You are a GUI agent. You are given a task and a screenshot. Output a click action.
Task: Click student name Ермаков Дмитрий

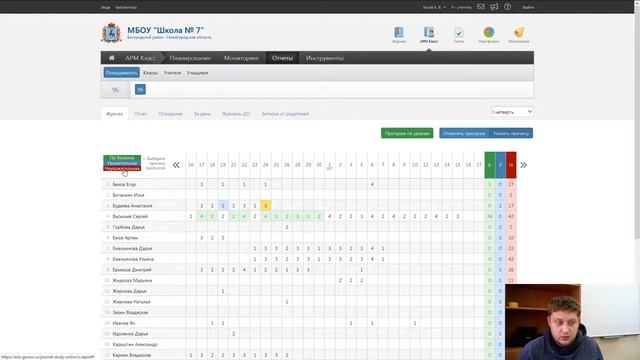point(132,270)
